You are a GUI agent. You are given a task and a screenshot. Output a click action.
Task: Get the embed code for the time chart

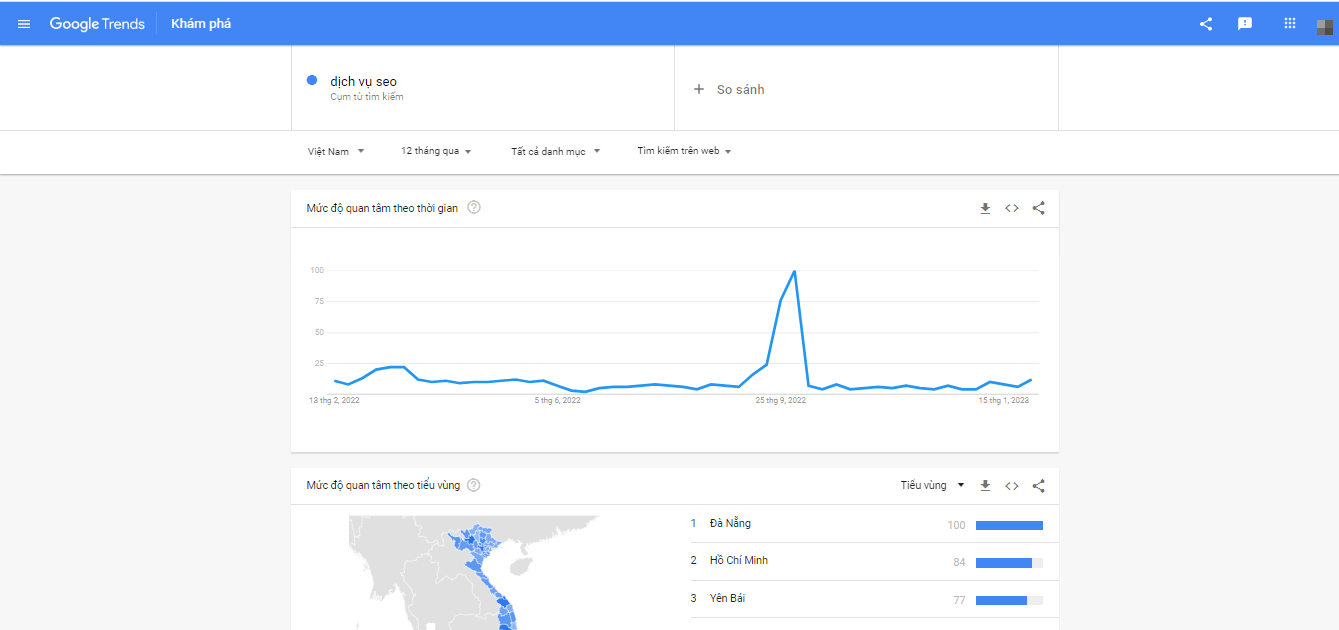point(1012,208)
